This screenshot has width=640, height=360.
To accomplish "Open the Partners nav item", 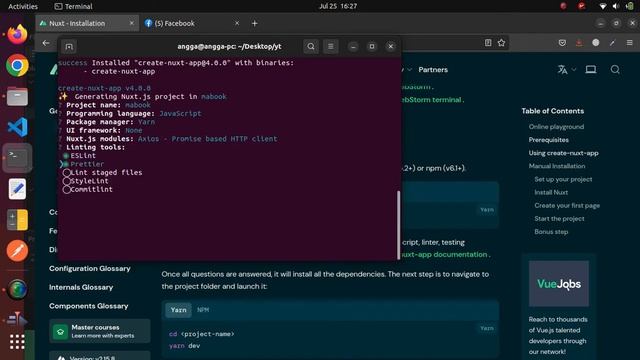I will point(433,70).
